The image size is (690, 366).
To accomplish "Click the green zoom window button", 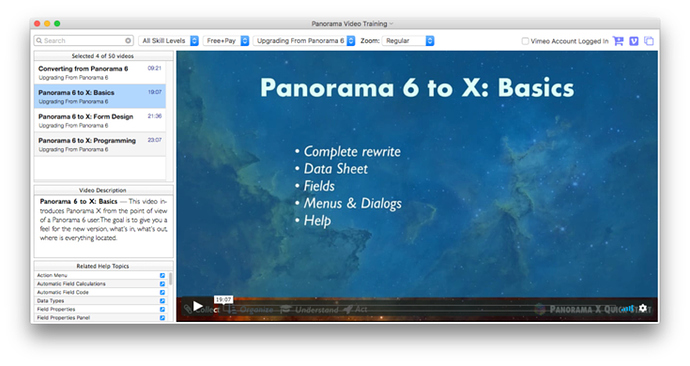I will click(57, 24).
